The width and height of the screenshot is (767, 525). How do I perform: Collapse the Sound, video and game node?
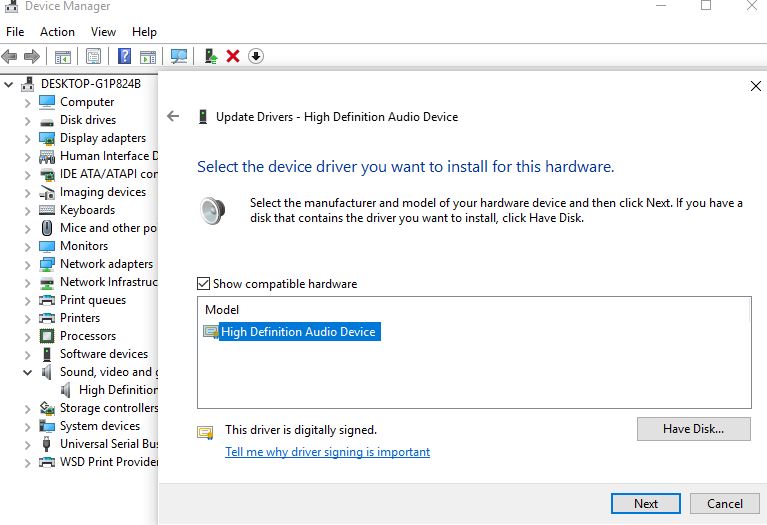click(27, 372)
